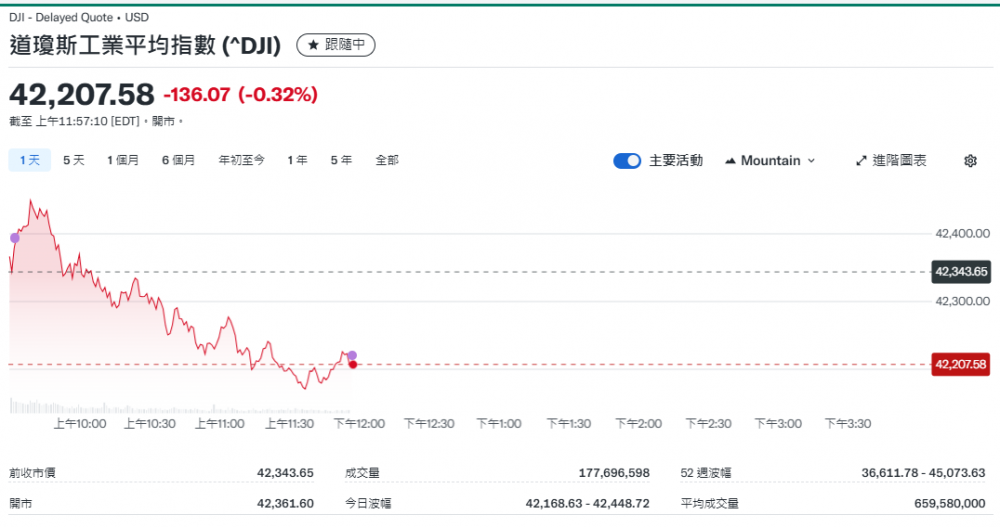Click the Mountain chart type icon
The width and height of the screenshot is (1000, 527).
point(730,161)
